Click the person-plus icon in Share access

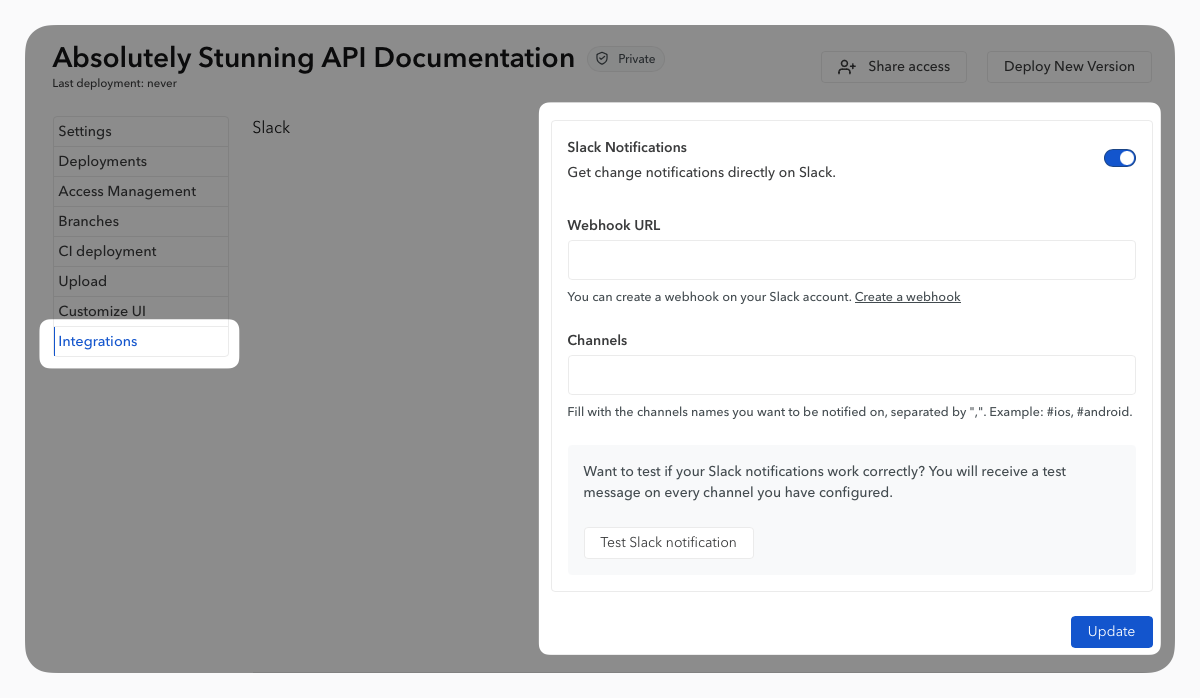point(847,67)
